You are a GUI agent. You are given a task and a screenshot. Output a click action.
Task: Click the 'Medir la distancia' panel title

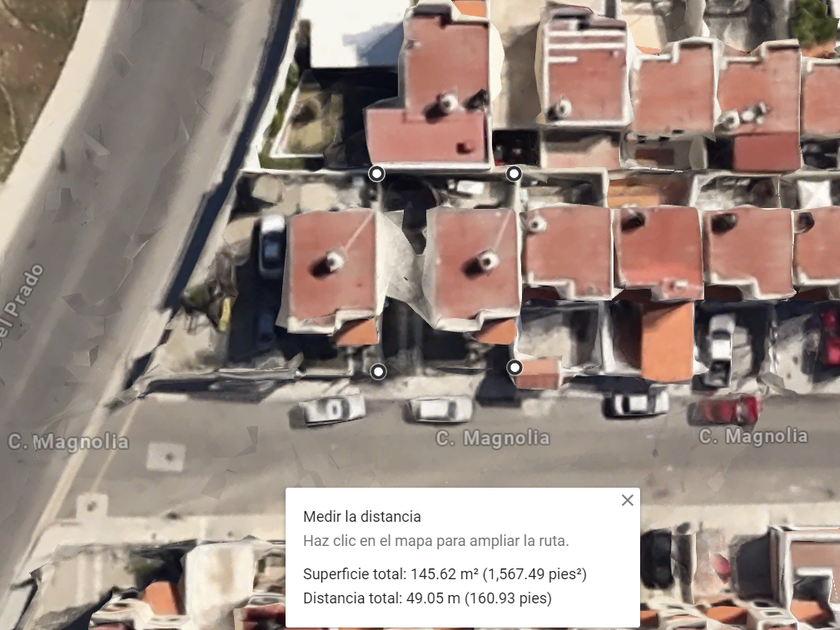[x=362, y=516]
